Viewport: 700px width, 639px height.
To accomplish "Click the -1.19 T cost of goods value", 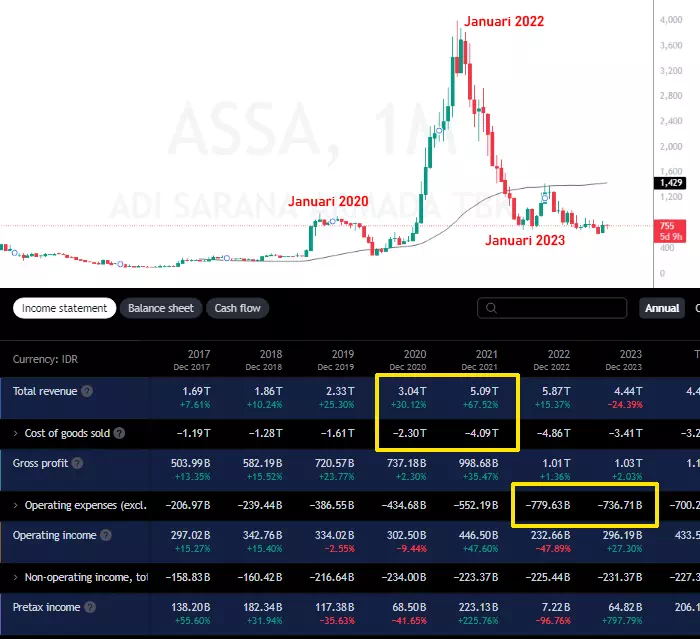I will coord(193,433).
